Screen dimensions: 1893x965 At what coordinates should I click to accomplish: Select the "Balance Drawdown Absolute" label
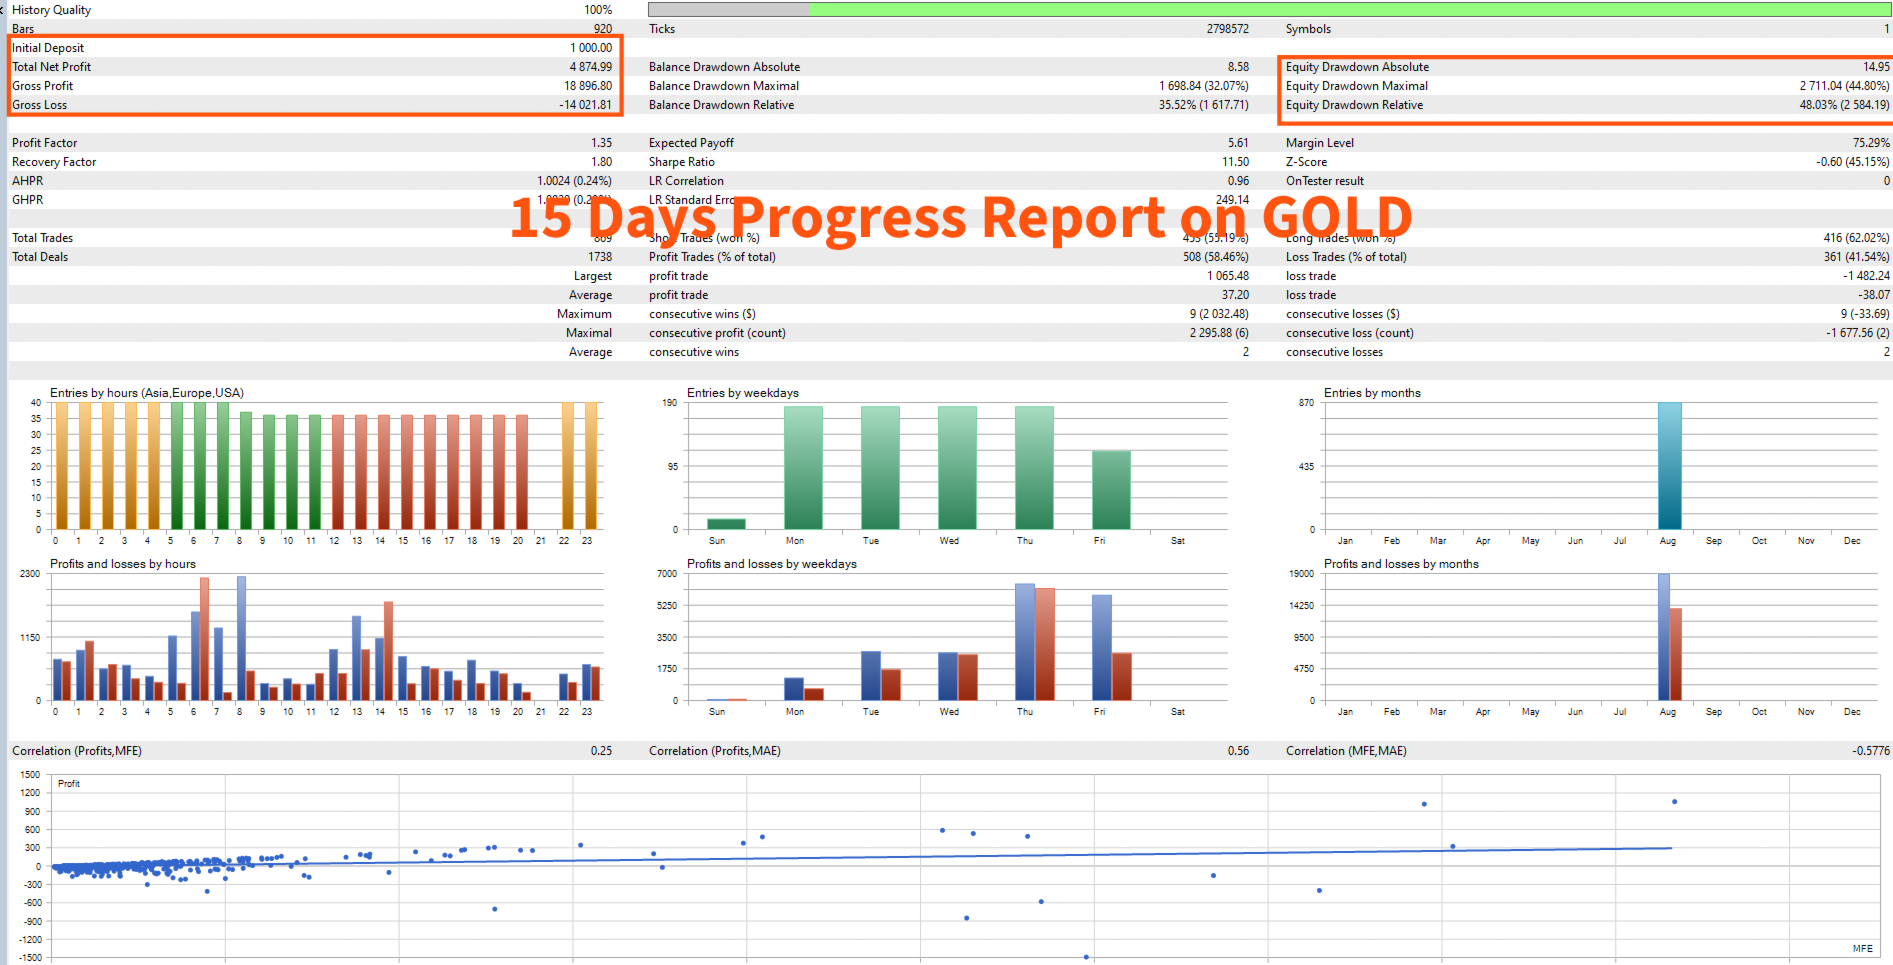pos(724,67)
